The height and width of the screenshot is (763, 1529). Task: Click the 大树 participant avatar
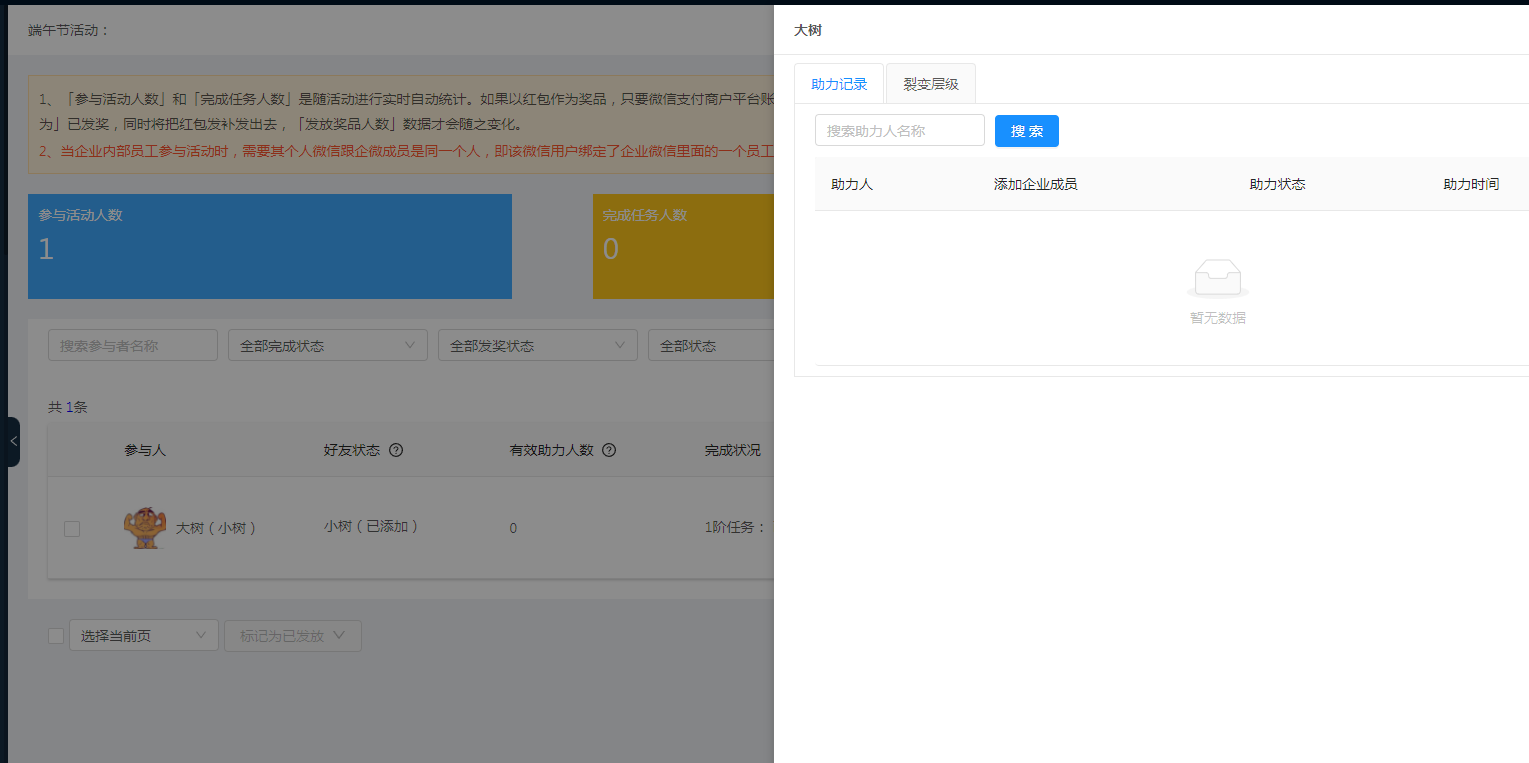[x=144, y=527]
